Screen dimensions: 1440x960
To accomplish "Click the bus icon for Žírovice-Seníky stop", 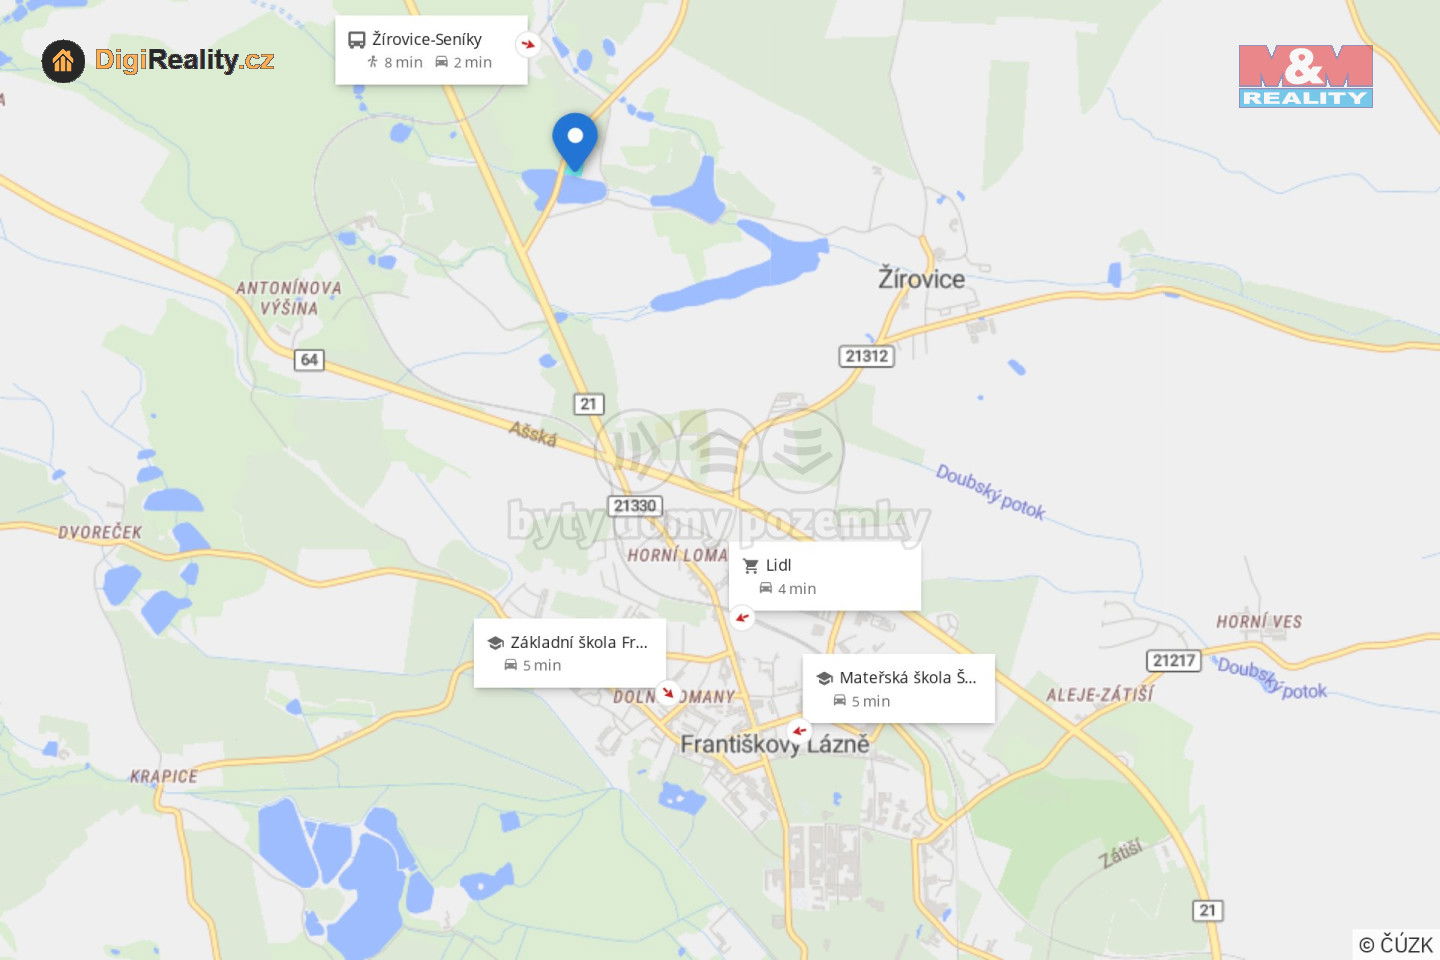I will coord(357,40).
